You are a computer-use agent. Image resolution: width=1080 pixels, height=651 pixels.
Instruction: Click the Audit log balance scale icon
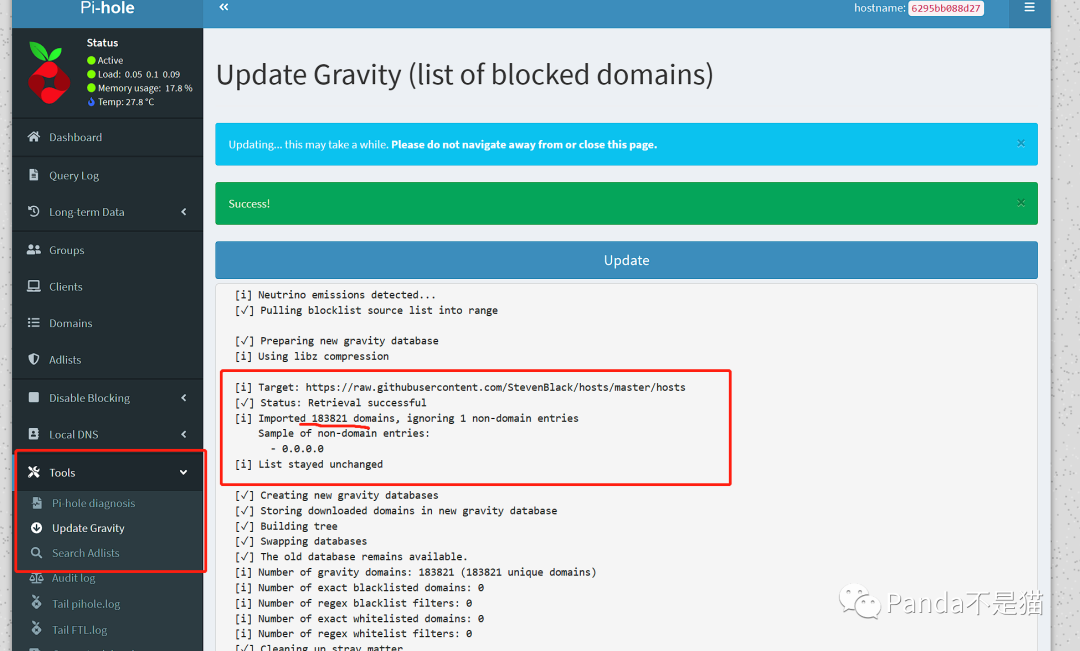click(x=37, y=578)
